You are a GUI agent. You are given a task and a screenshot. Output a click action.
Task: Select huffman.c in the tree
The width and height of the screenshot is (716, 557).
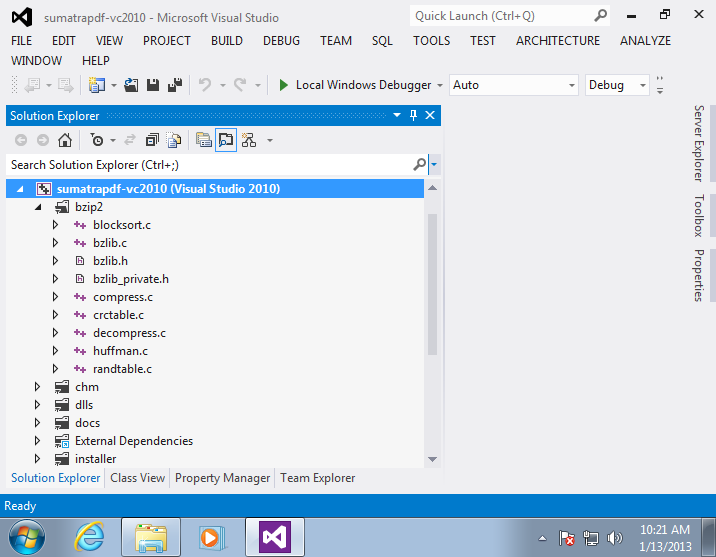121,351
